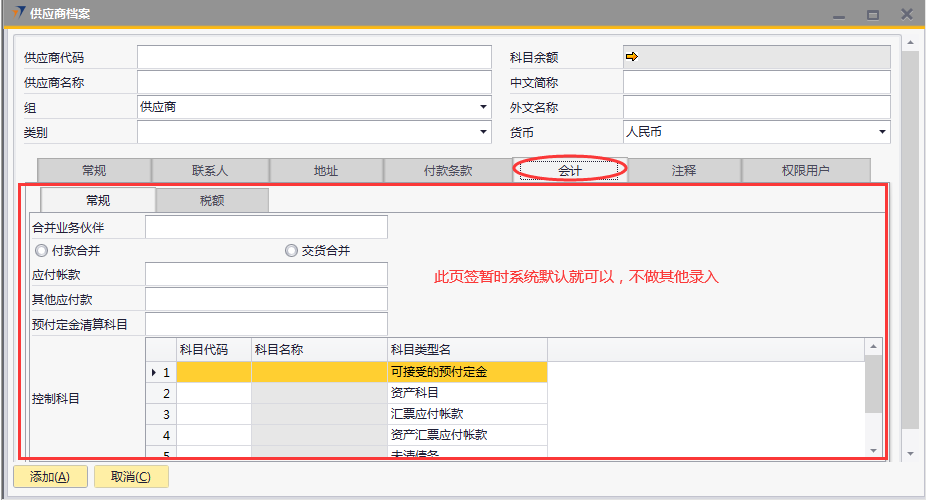926x500 pixels.
Task: Click the 添加 button
Action: tap(50, 477)
